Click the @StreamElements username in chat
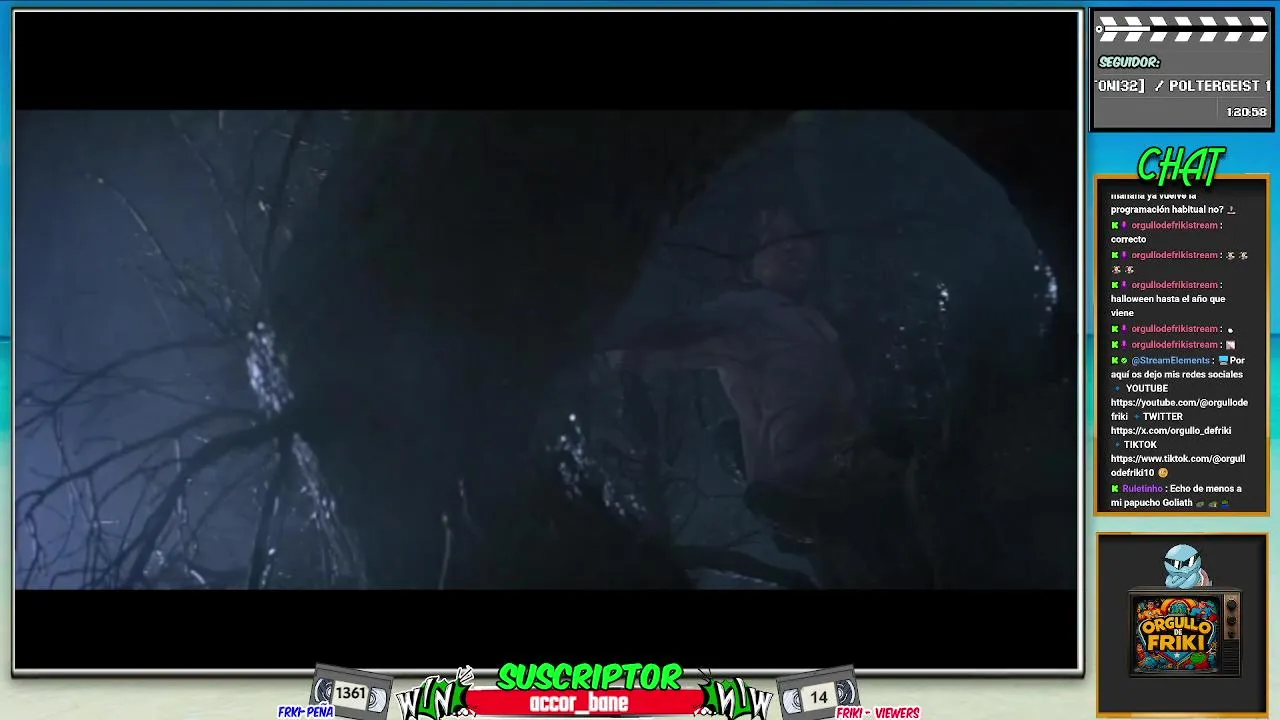 pyautogui.click(x=1170, y=360)
